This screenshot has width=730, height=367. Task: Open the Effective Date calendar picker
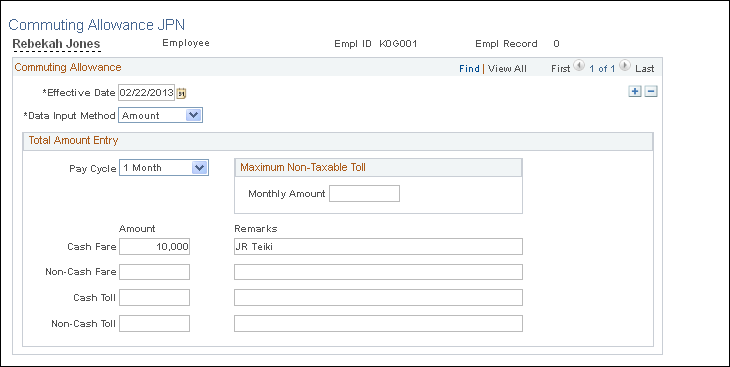click(x=182, y=93)
